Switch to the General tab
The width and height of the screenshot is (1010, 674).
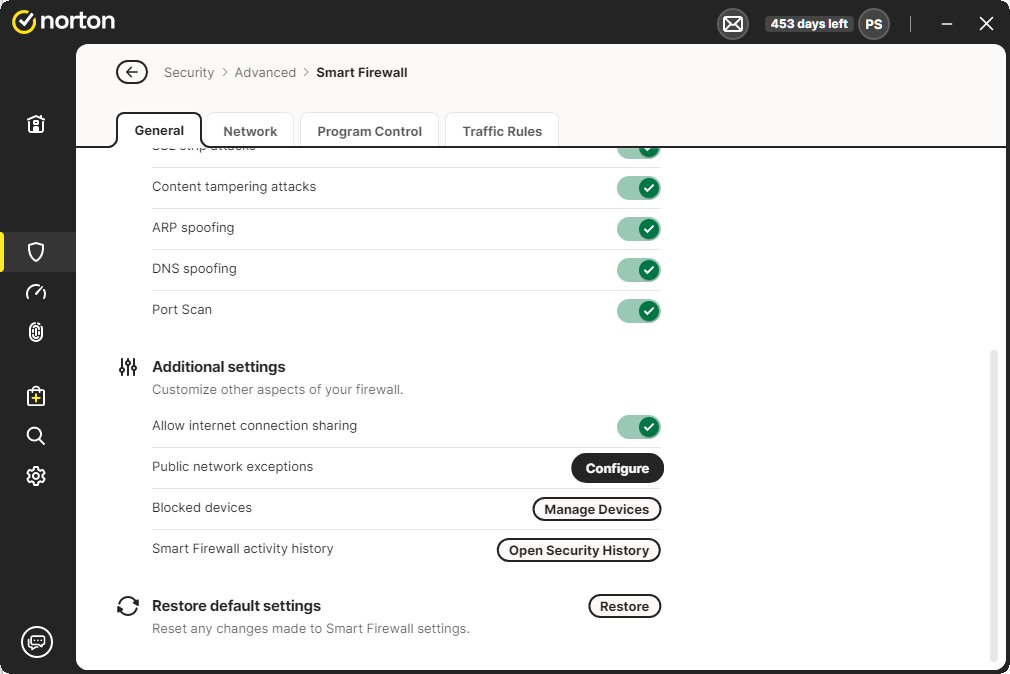point(159,130)
